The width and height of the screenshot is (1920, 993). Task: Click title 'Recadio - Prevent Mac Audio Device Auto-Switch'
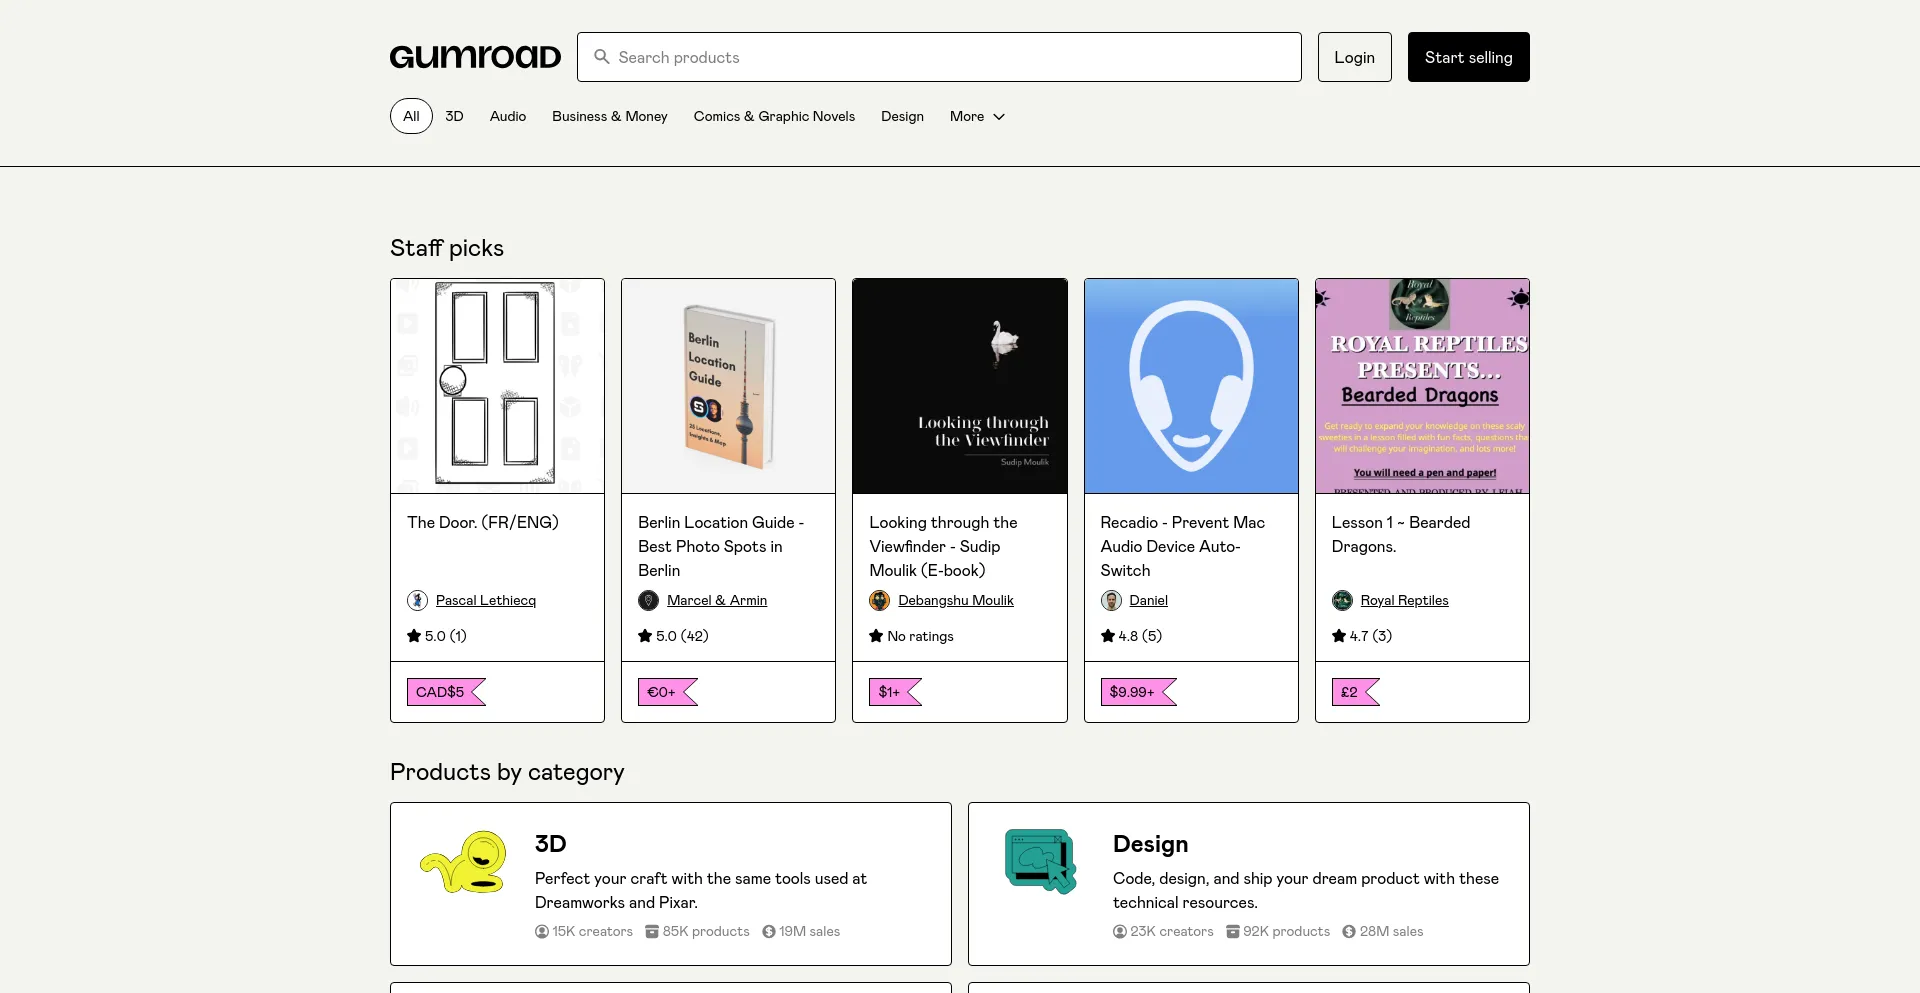coord(1183,546)
